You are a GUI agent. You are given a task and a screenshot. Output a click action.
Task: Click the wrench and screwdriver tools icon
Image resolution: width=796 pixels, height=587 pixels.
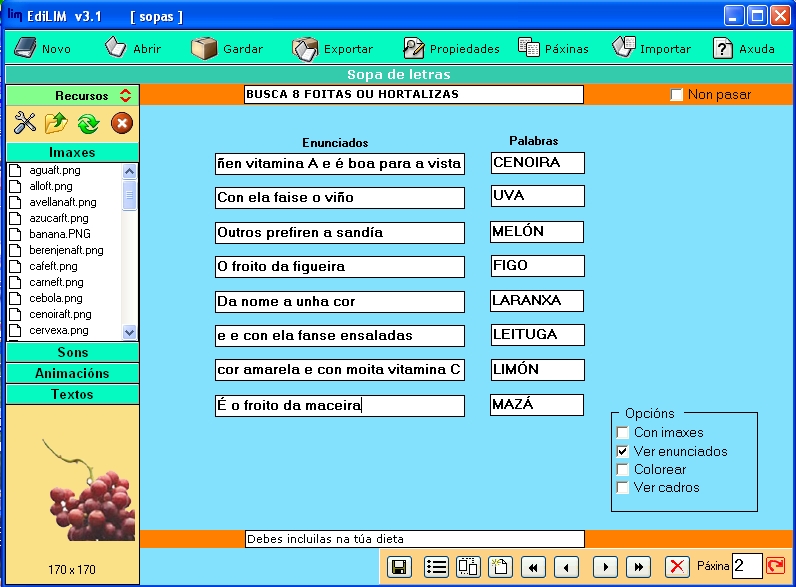pyautogui.click(x=25, y=123)
